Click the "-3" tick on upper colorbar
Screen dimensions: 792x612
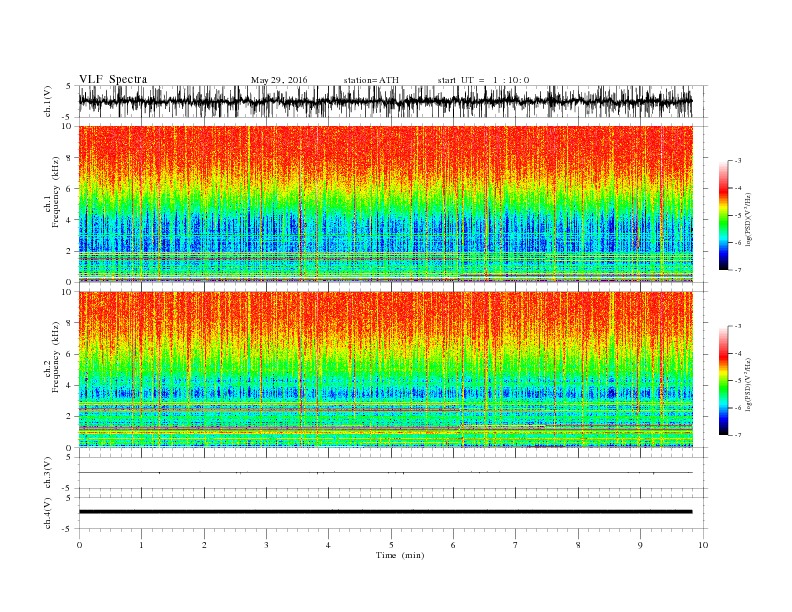point(737,161)
